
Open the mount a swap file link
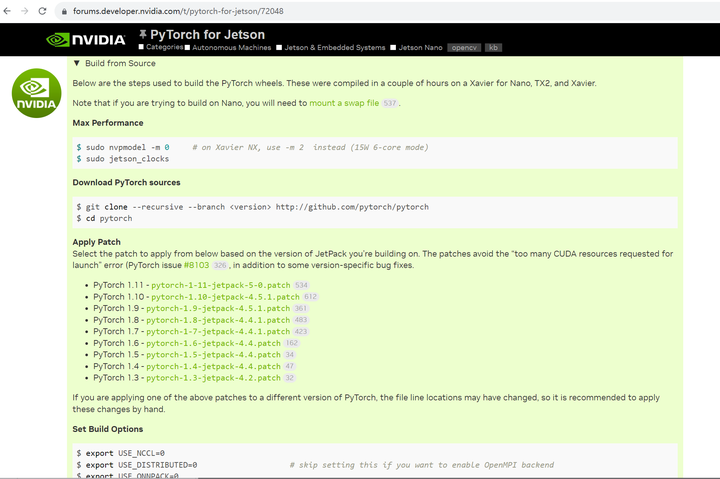[344, 103]
